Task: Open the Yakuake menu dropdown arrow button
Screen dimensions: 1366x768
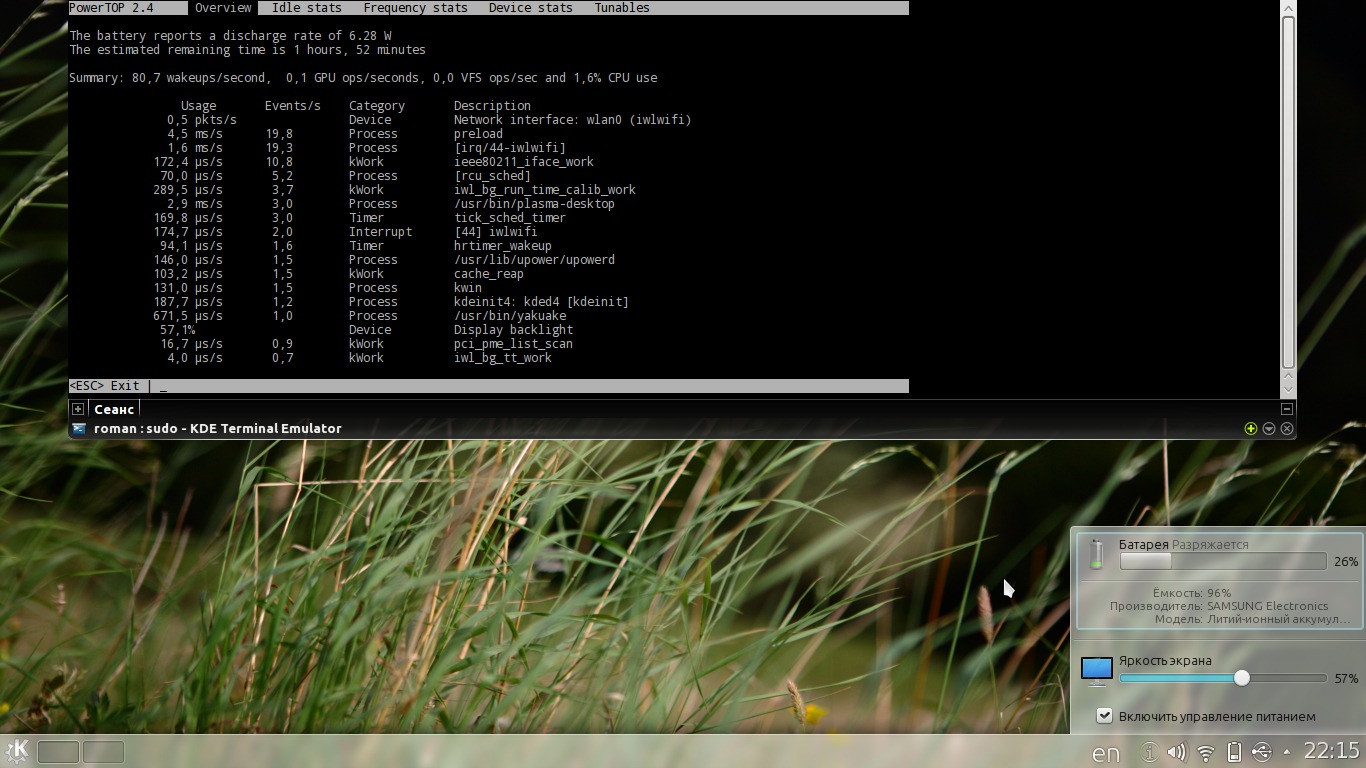Action: pos(1269,428)
